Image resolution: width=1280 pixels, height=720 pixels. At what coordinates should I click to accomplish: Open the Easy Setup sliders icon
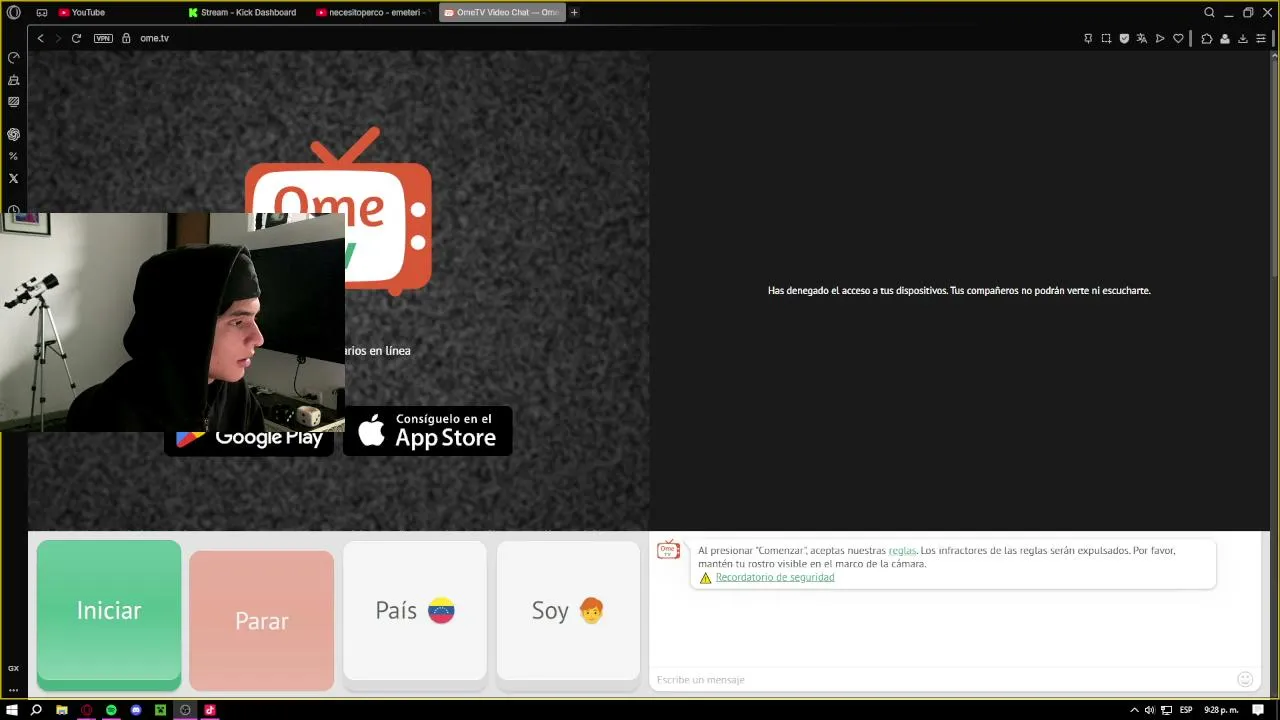(x=1261, y=38)
